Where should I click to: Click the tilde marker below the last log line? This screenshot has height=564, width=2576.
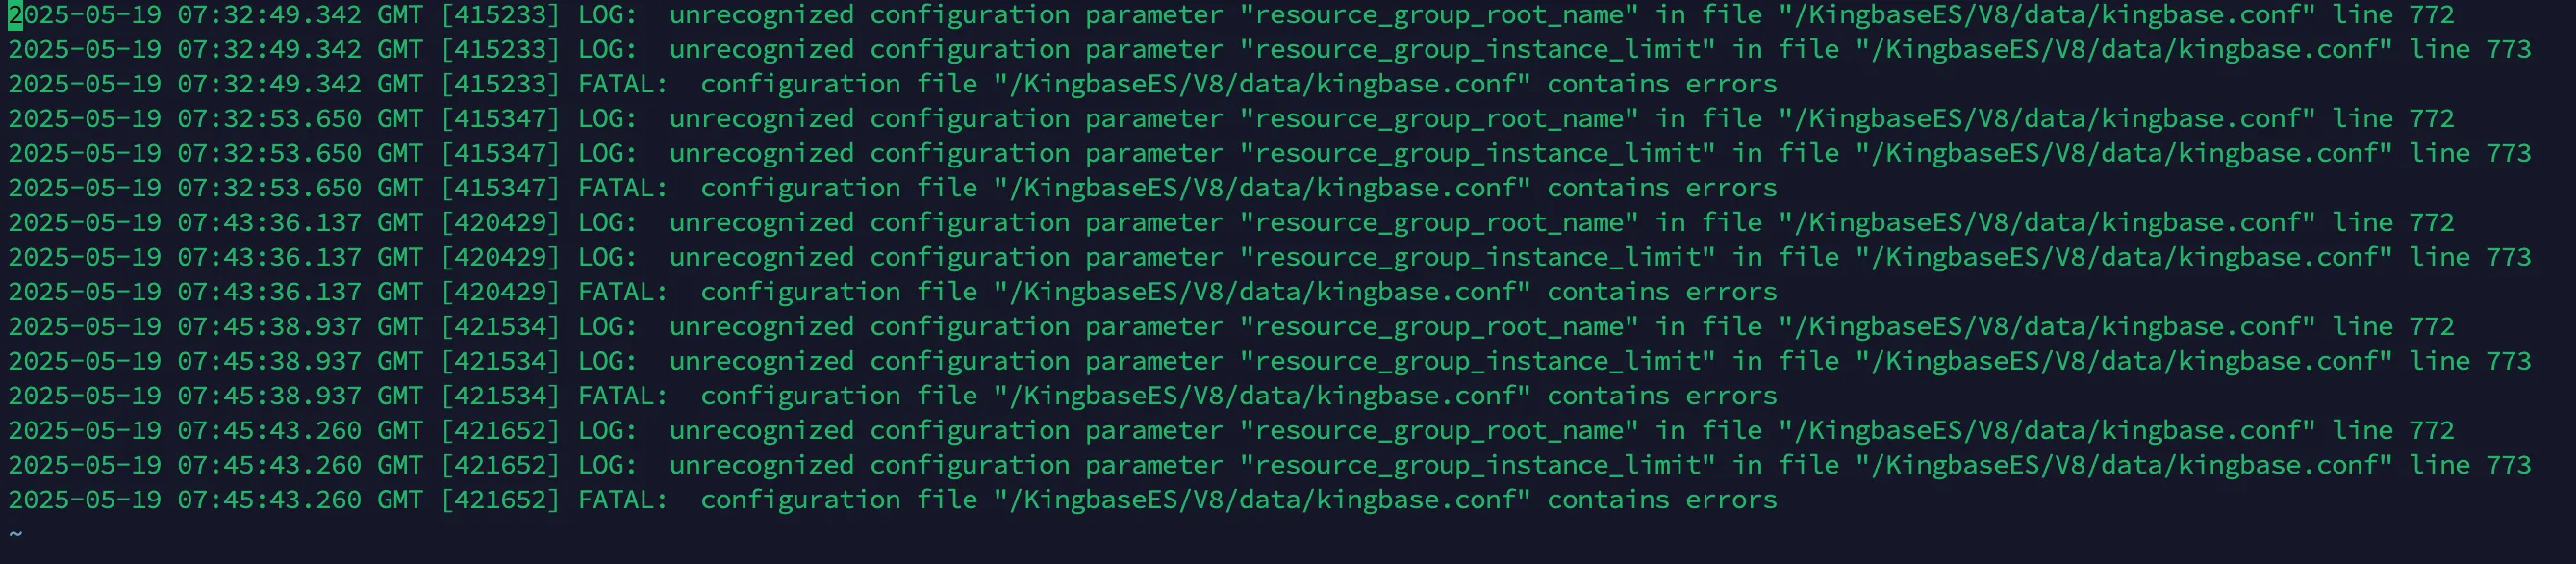point(15,534)
